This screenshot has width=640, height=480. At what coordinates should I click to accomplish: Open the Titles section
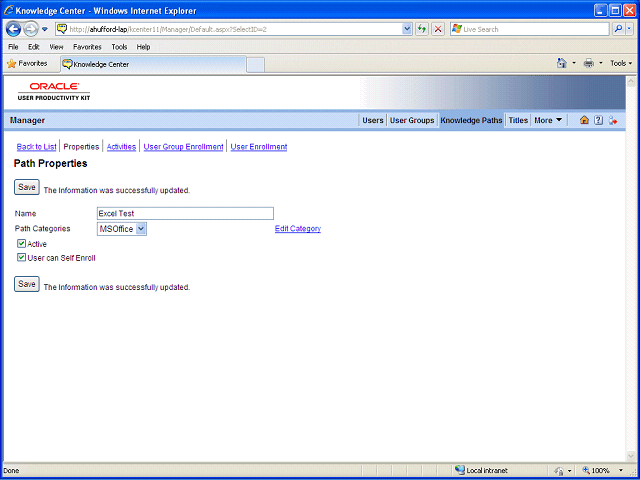point(518,120)
